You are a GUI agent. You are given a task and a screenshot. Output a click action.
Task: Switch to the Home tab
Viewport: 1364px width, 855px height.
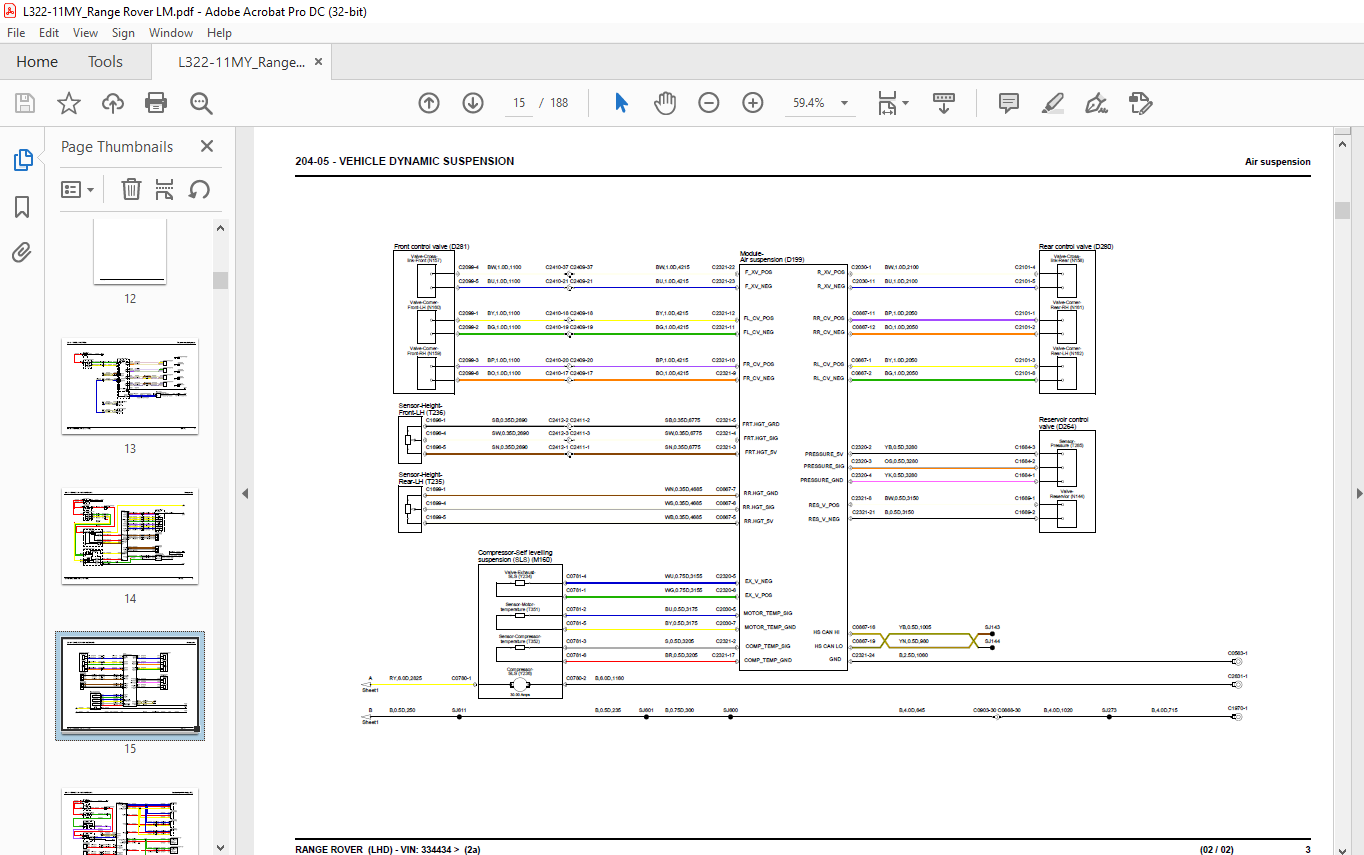(37, 62)
